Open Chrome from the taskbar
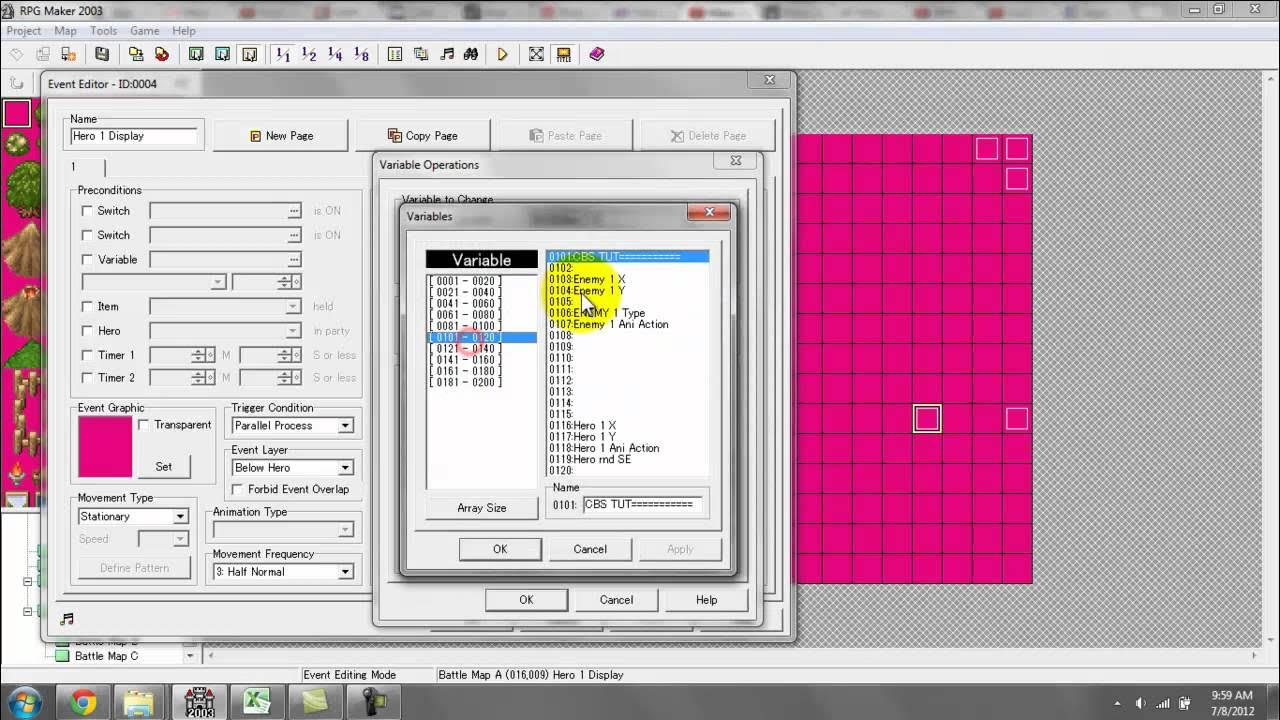The width and height of the screenshot is (1280, 720). 84,703
